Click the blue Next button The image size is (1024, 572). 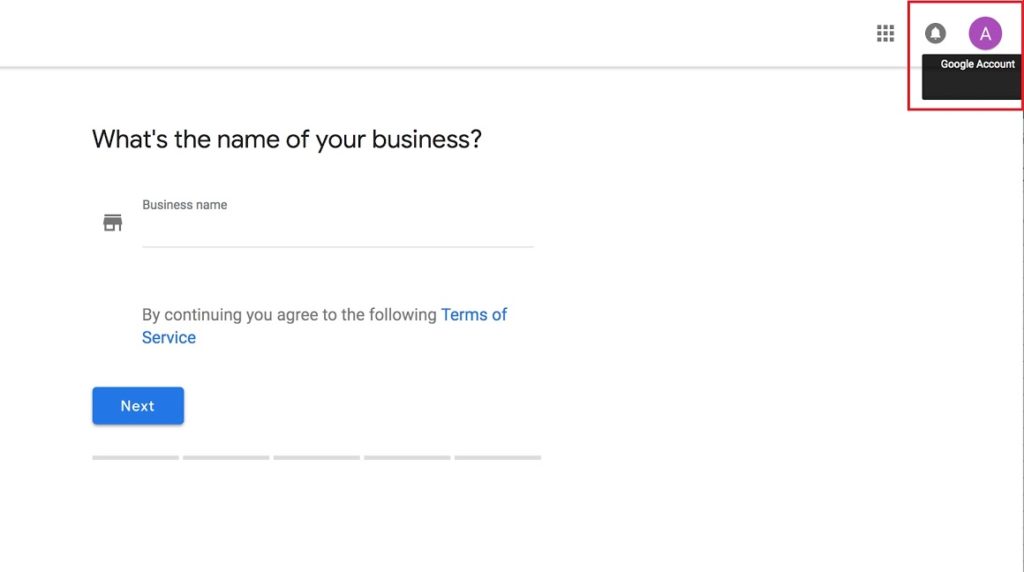[x=138, y=405]
